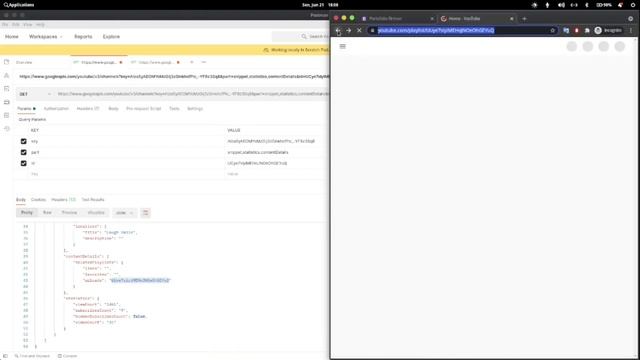Open Find and Replace in status bar

pos(32,356)
